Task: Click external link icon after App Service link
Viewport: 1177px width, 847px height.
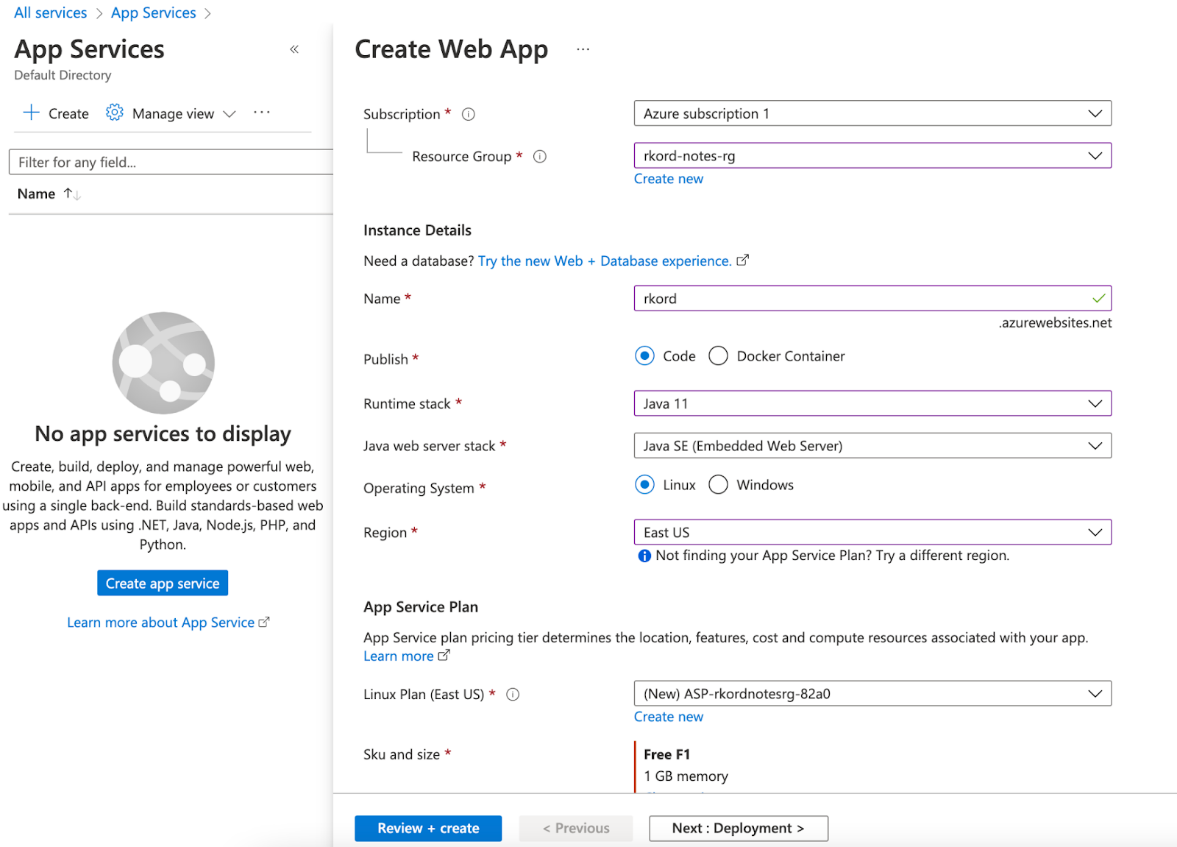Action: click(x=263, y=622)
